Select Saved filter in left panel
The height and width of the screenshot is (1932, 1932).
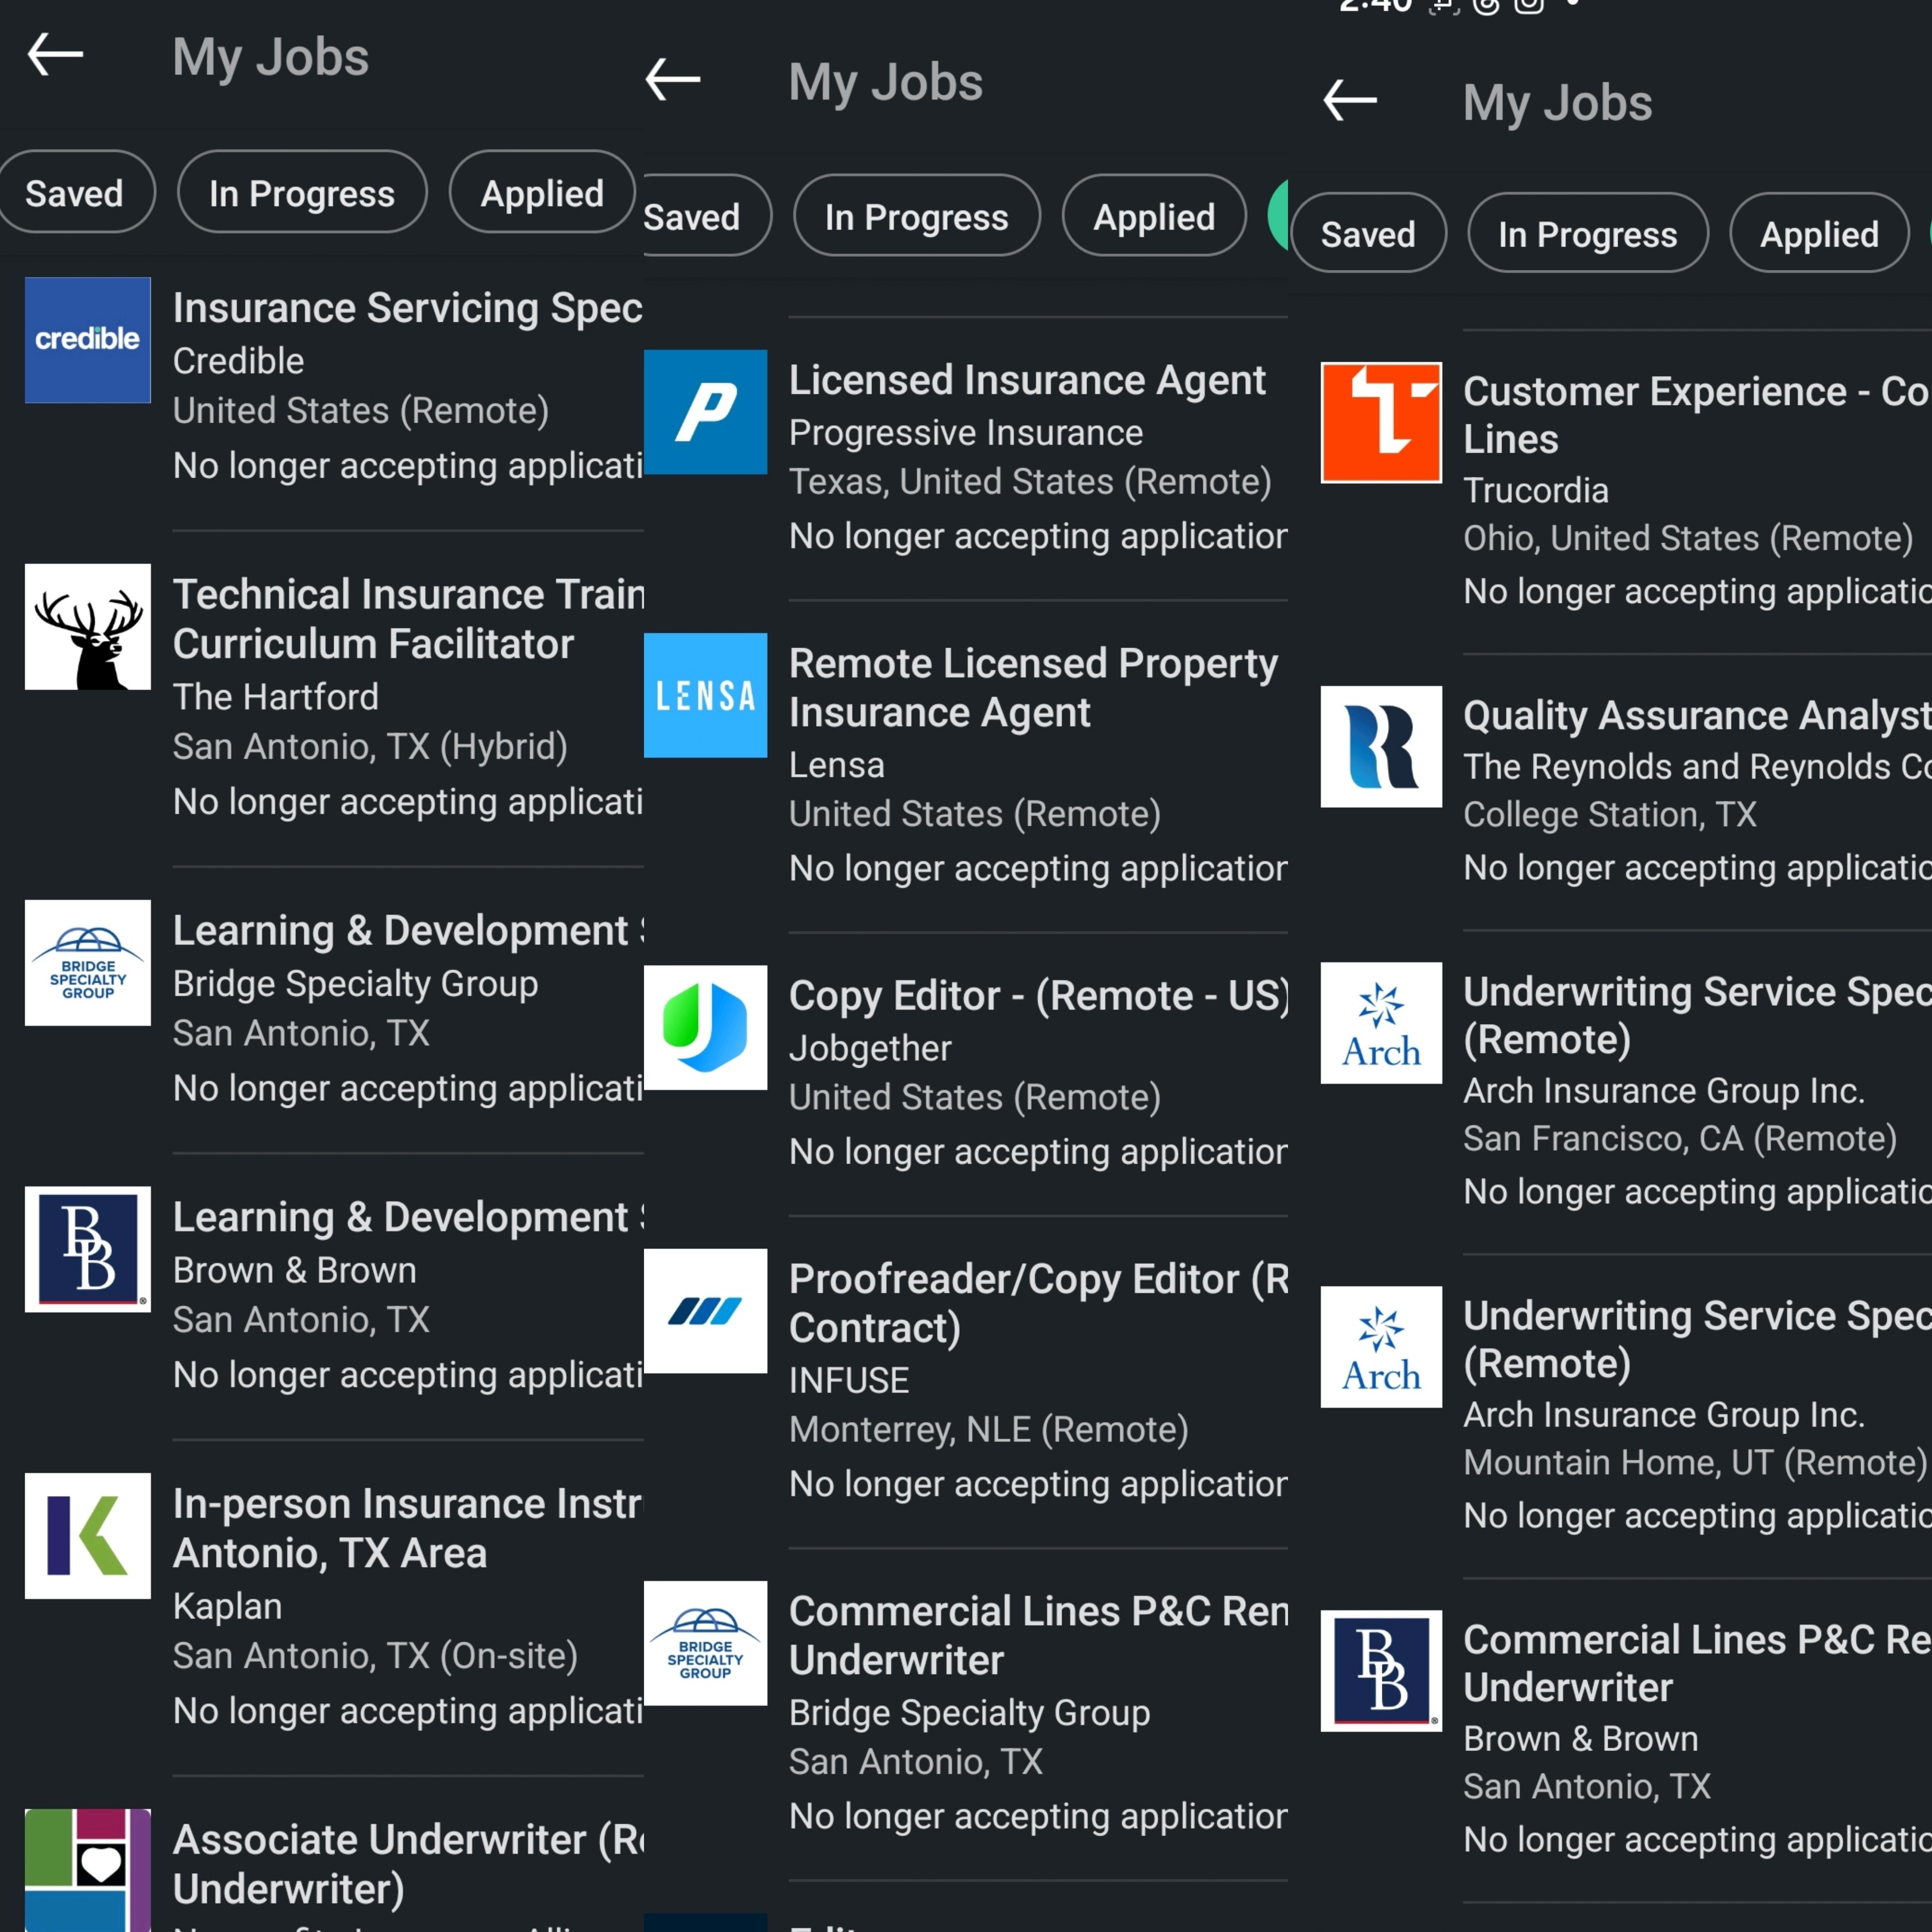[x=74, y=192]
